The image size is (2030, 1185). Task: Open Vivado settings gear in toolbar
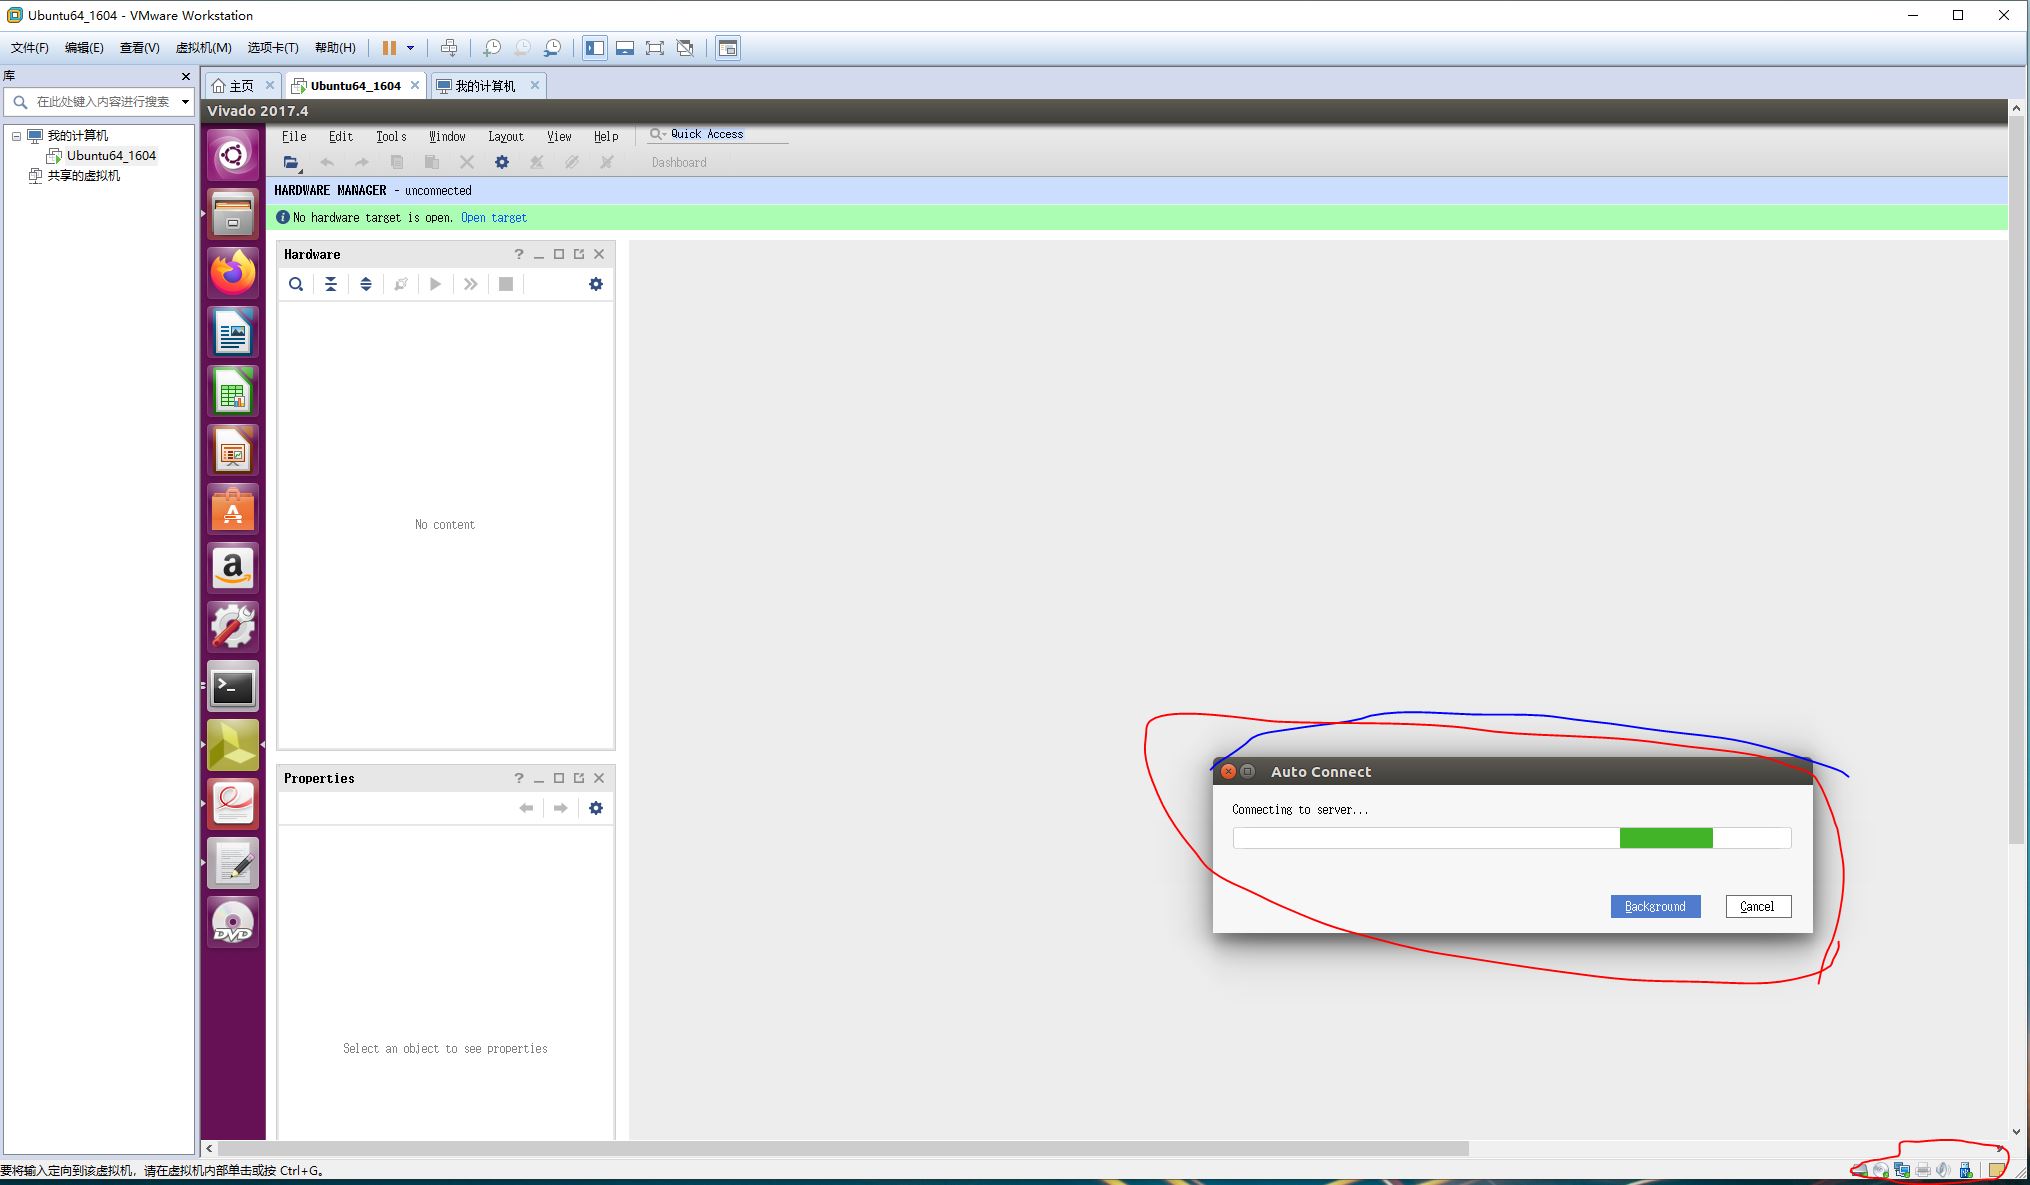click(502, 162)
